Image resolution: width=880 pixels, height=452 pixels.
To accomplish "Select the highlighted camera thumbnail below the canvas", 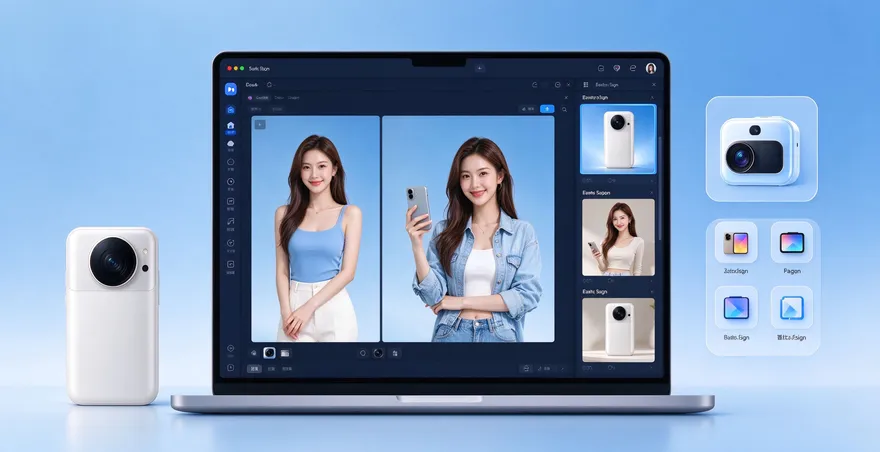I will coord(269,353).
